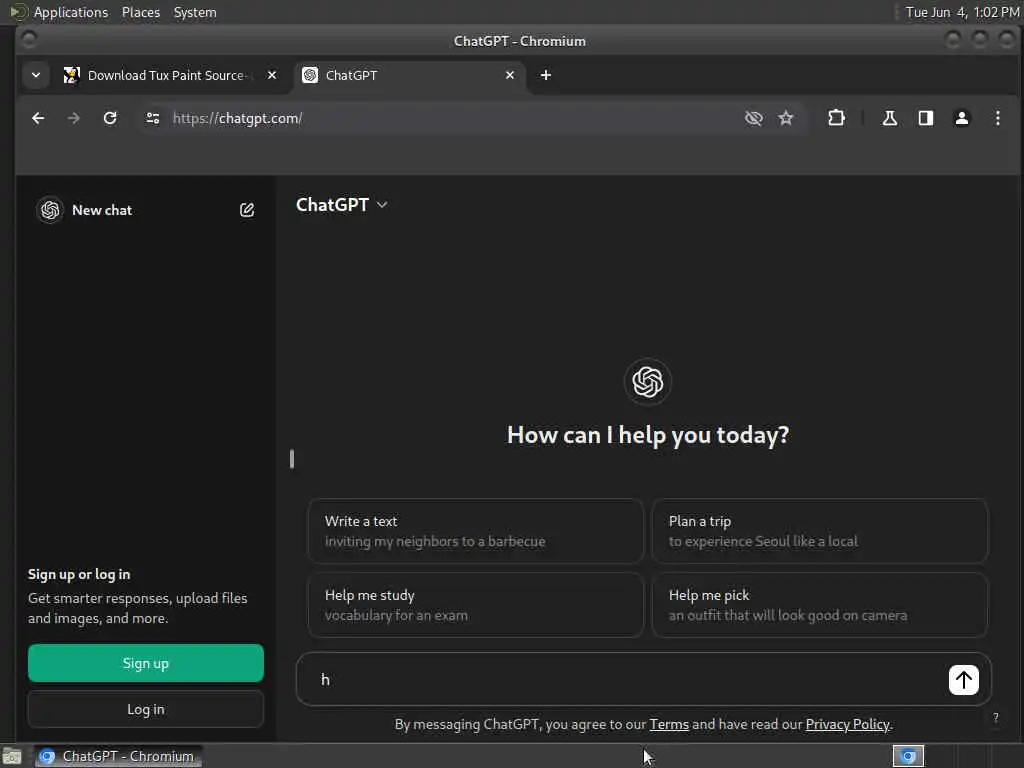
Task: Toggle the browser side panel icon
Action: pos(925,118)
